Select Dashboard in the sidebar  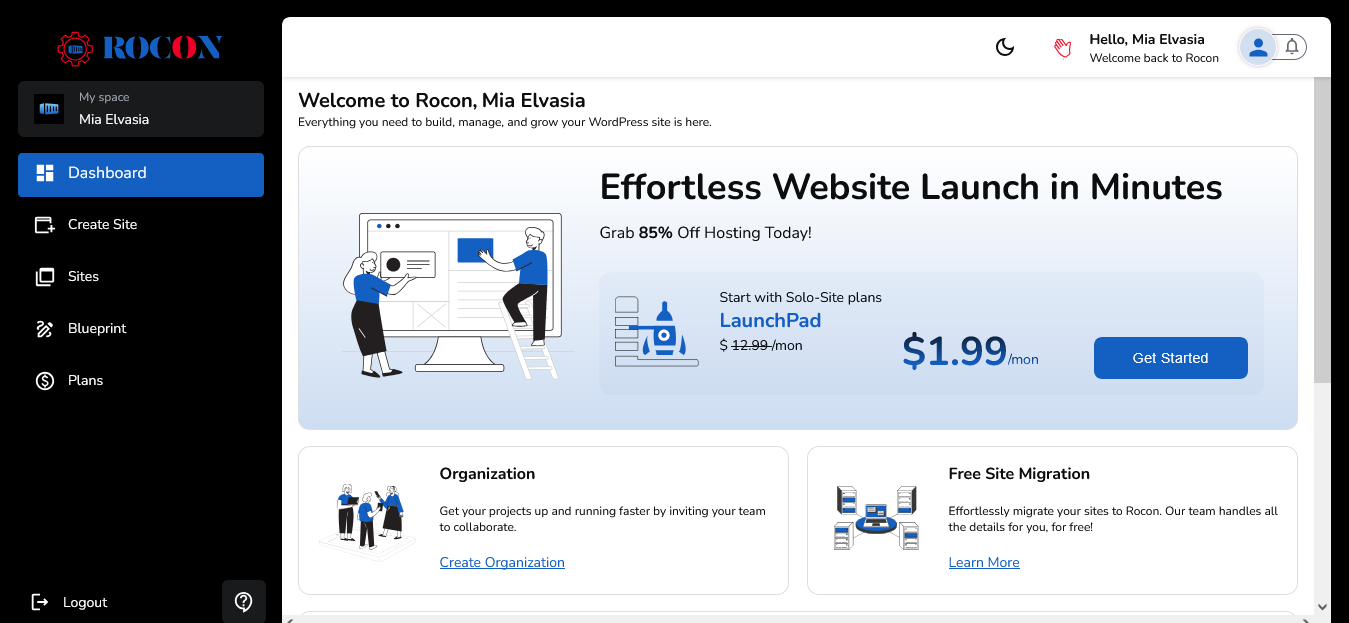(141, 175)
